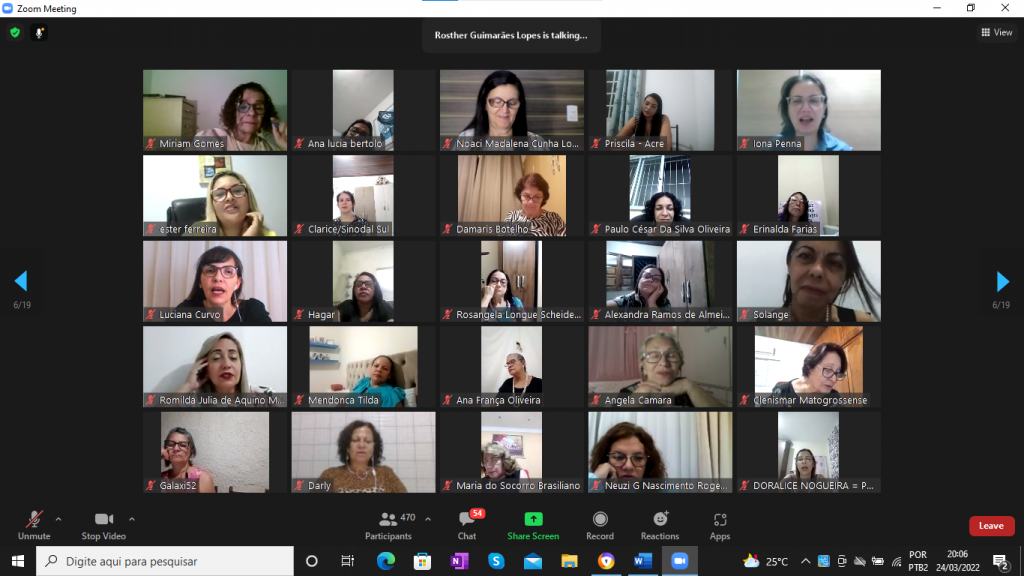Go to next gallery page right arrow
The image size is (1024, 576).
coord(1003,281)
